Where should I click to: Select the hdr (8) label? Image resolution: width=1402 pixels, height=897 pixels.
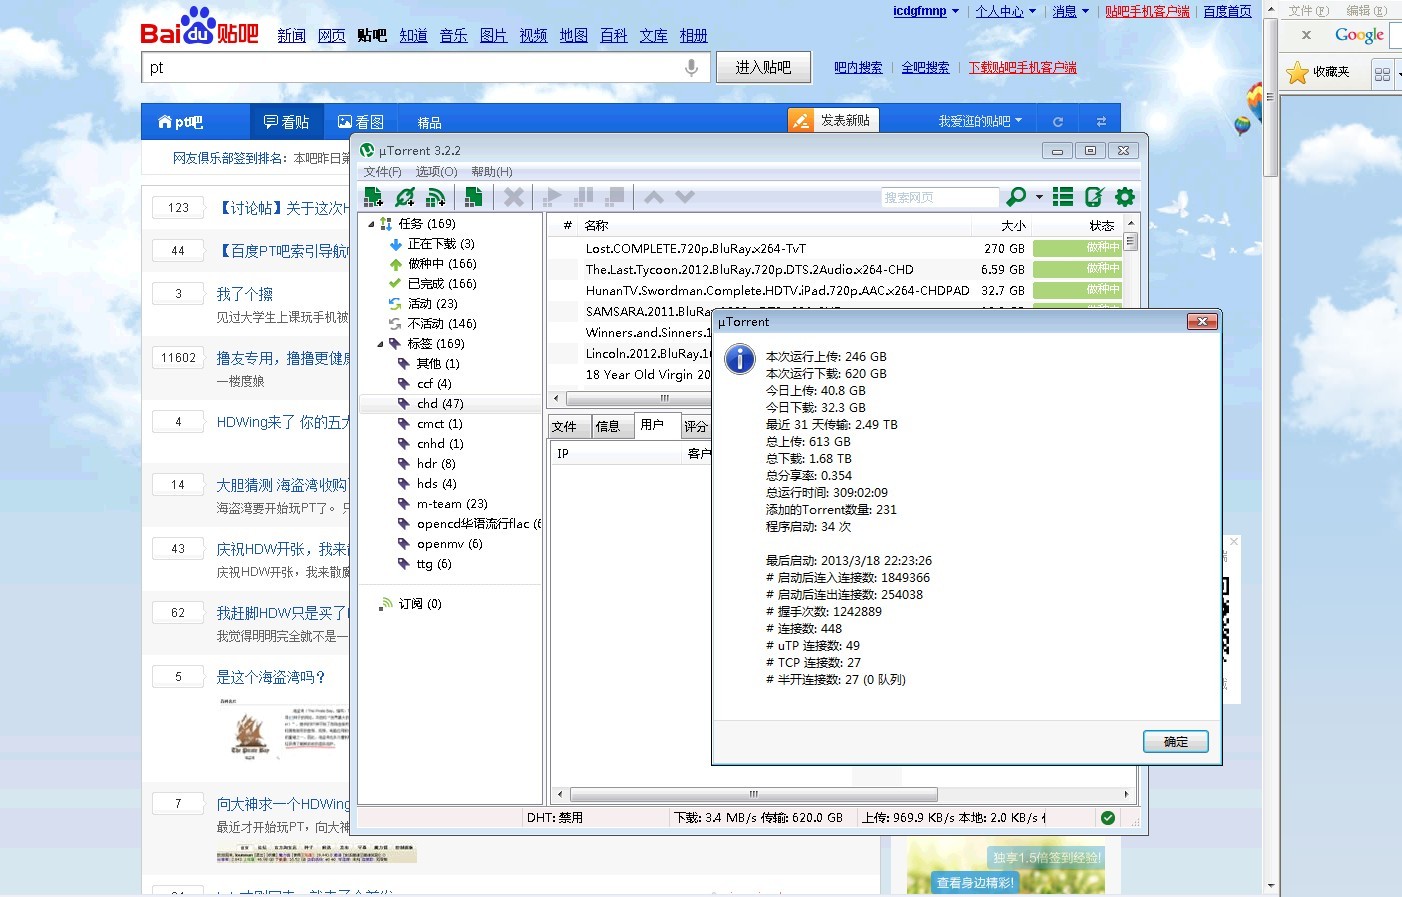(x=436, y=464)
